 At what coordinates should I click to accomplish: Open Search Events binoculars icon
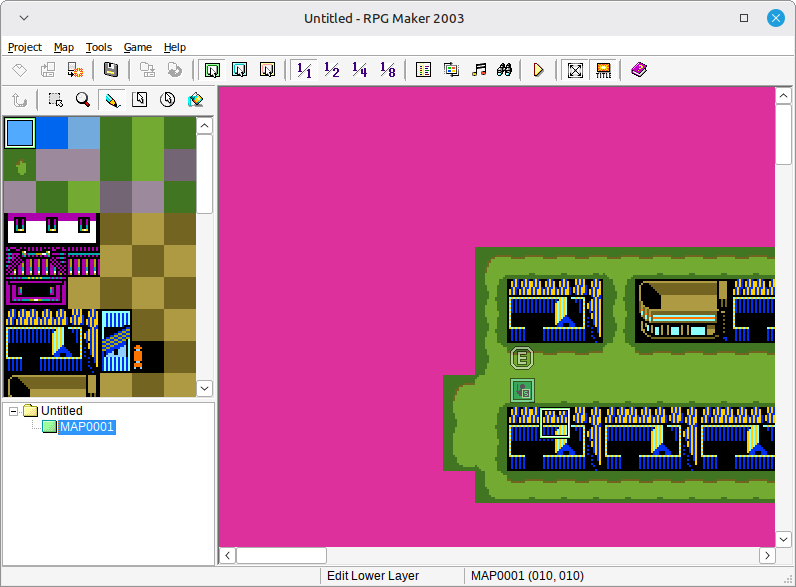click(x=505, y=70)
